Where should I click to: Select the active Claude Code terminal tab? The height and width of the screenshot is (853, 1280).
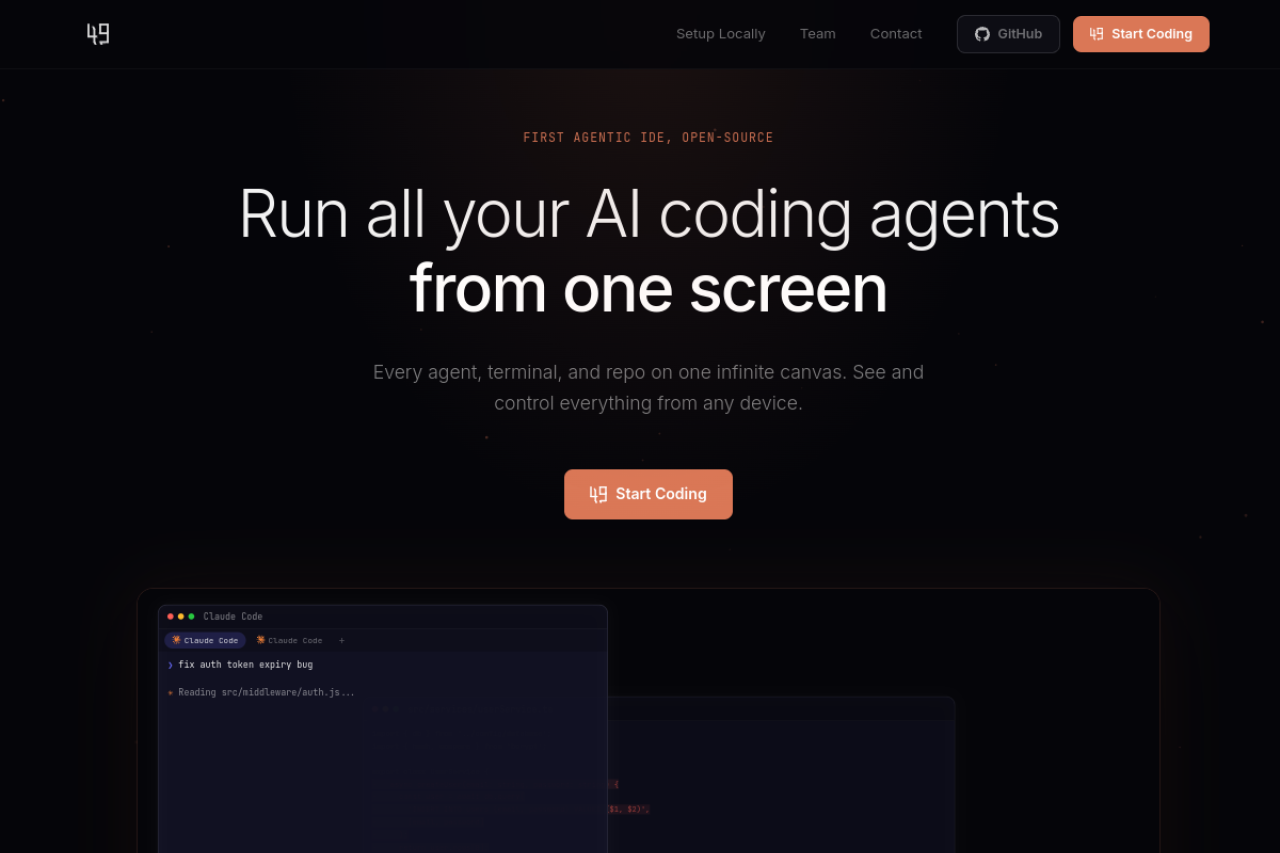click(205, 640)
